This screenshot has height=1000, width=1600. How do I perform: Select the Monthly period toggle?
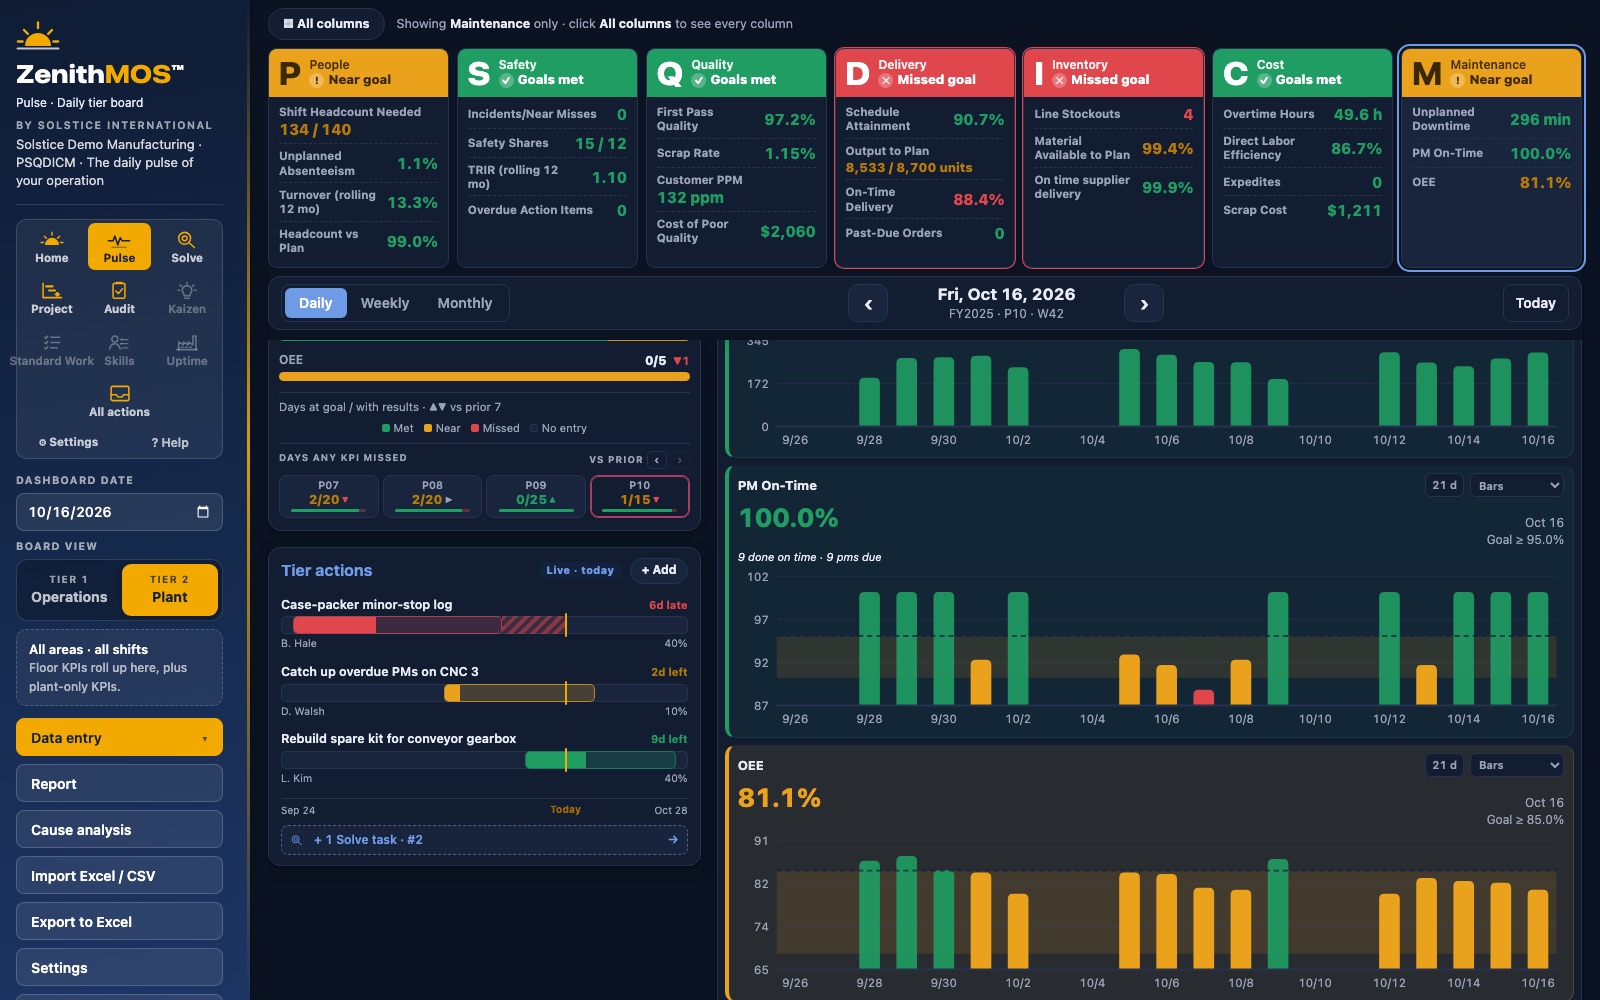465,303
